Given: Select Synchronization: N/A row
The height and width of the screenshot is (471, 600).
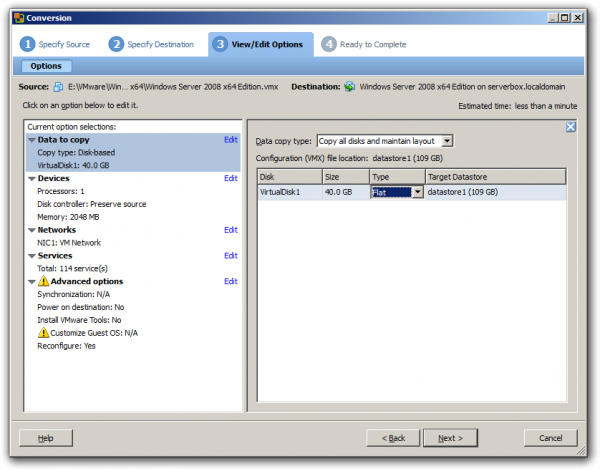Looking at the screenshot, I should click(x=73, y=294).
